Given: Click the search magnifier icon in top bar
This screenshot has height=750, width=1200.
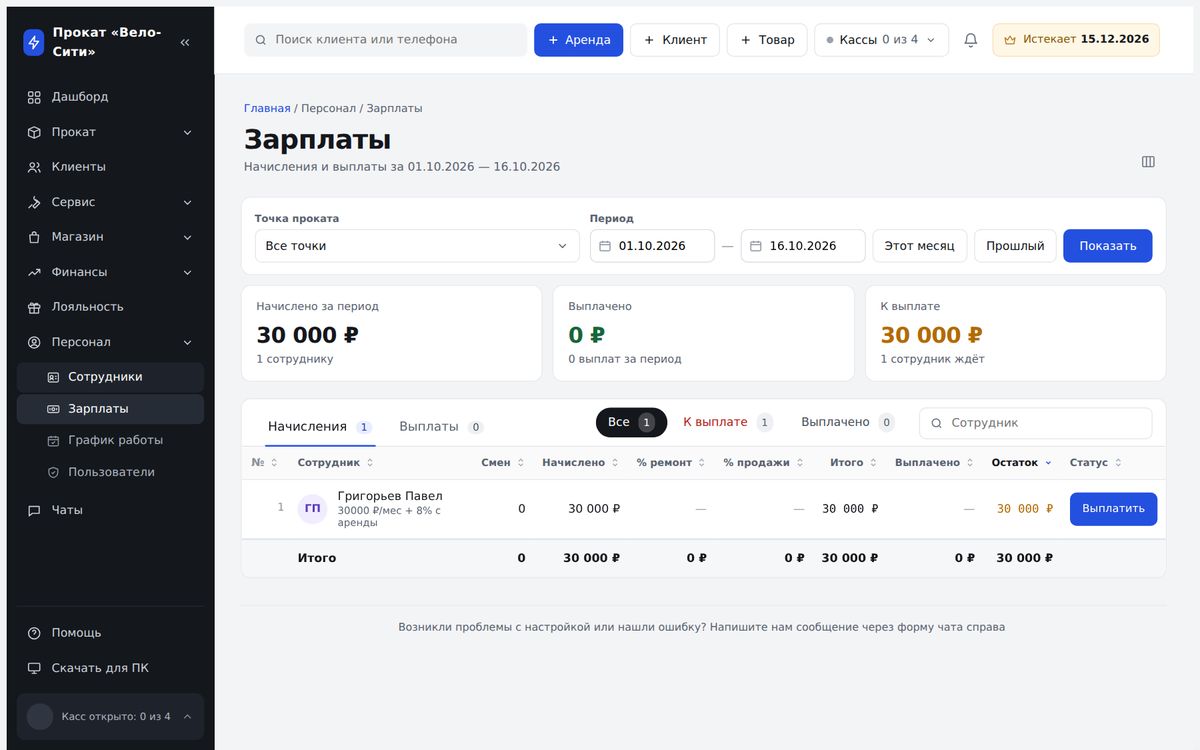Looking at the screenshot, I should click(261, 40).
